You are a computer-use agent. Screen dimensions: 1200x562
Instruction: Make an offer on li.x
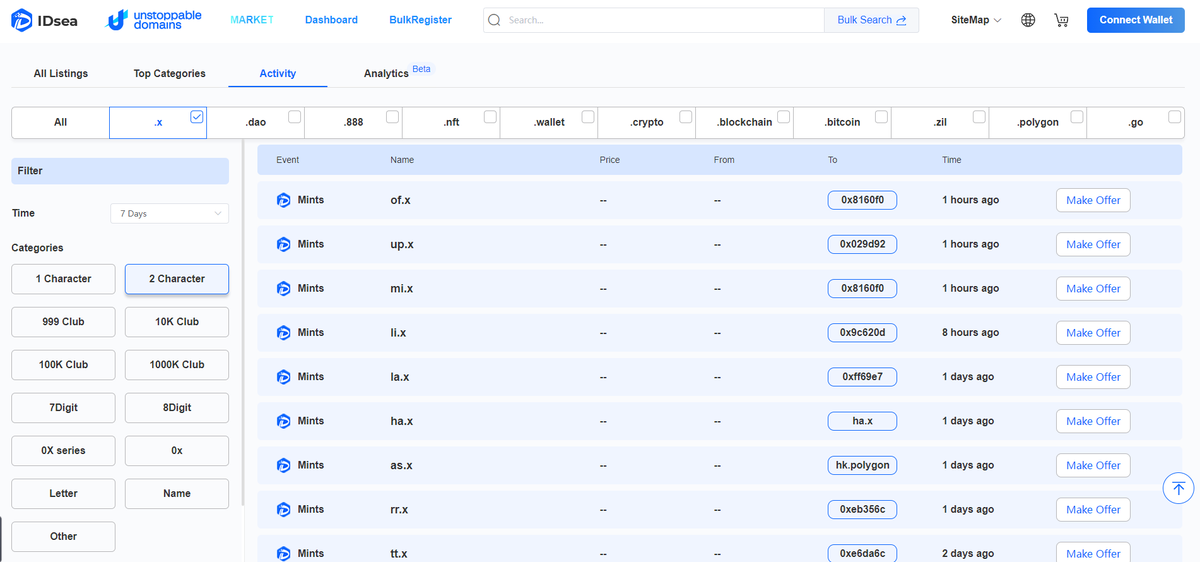click(x=1093, y=332)
